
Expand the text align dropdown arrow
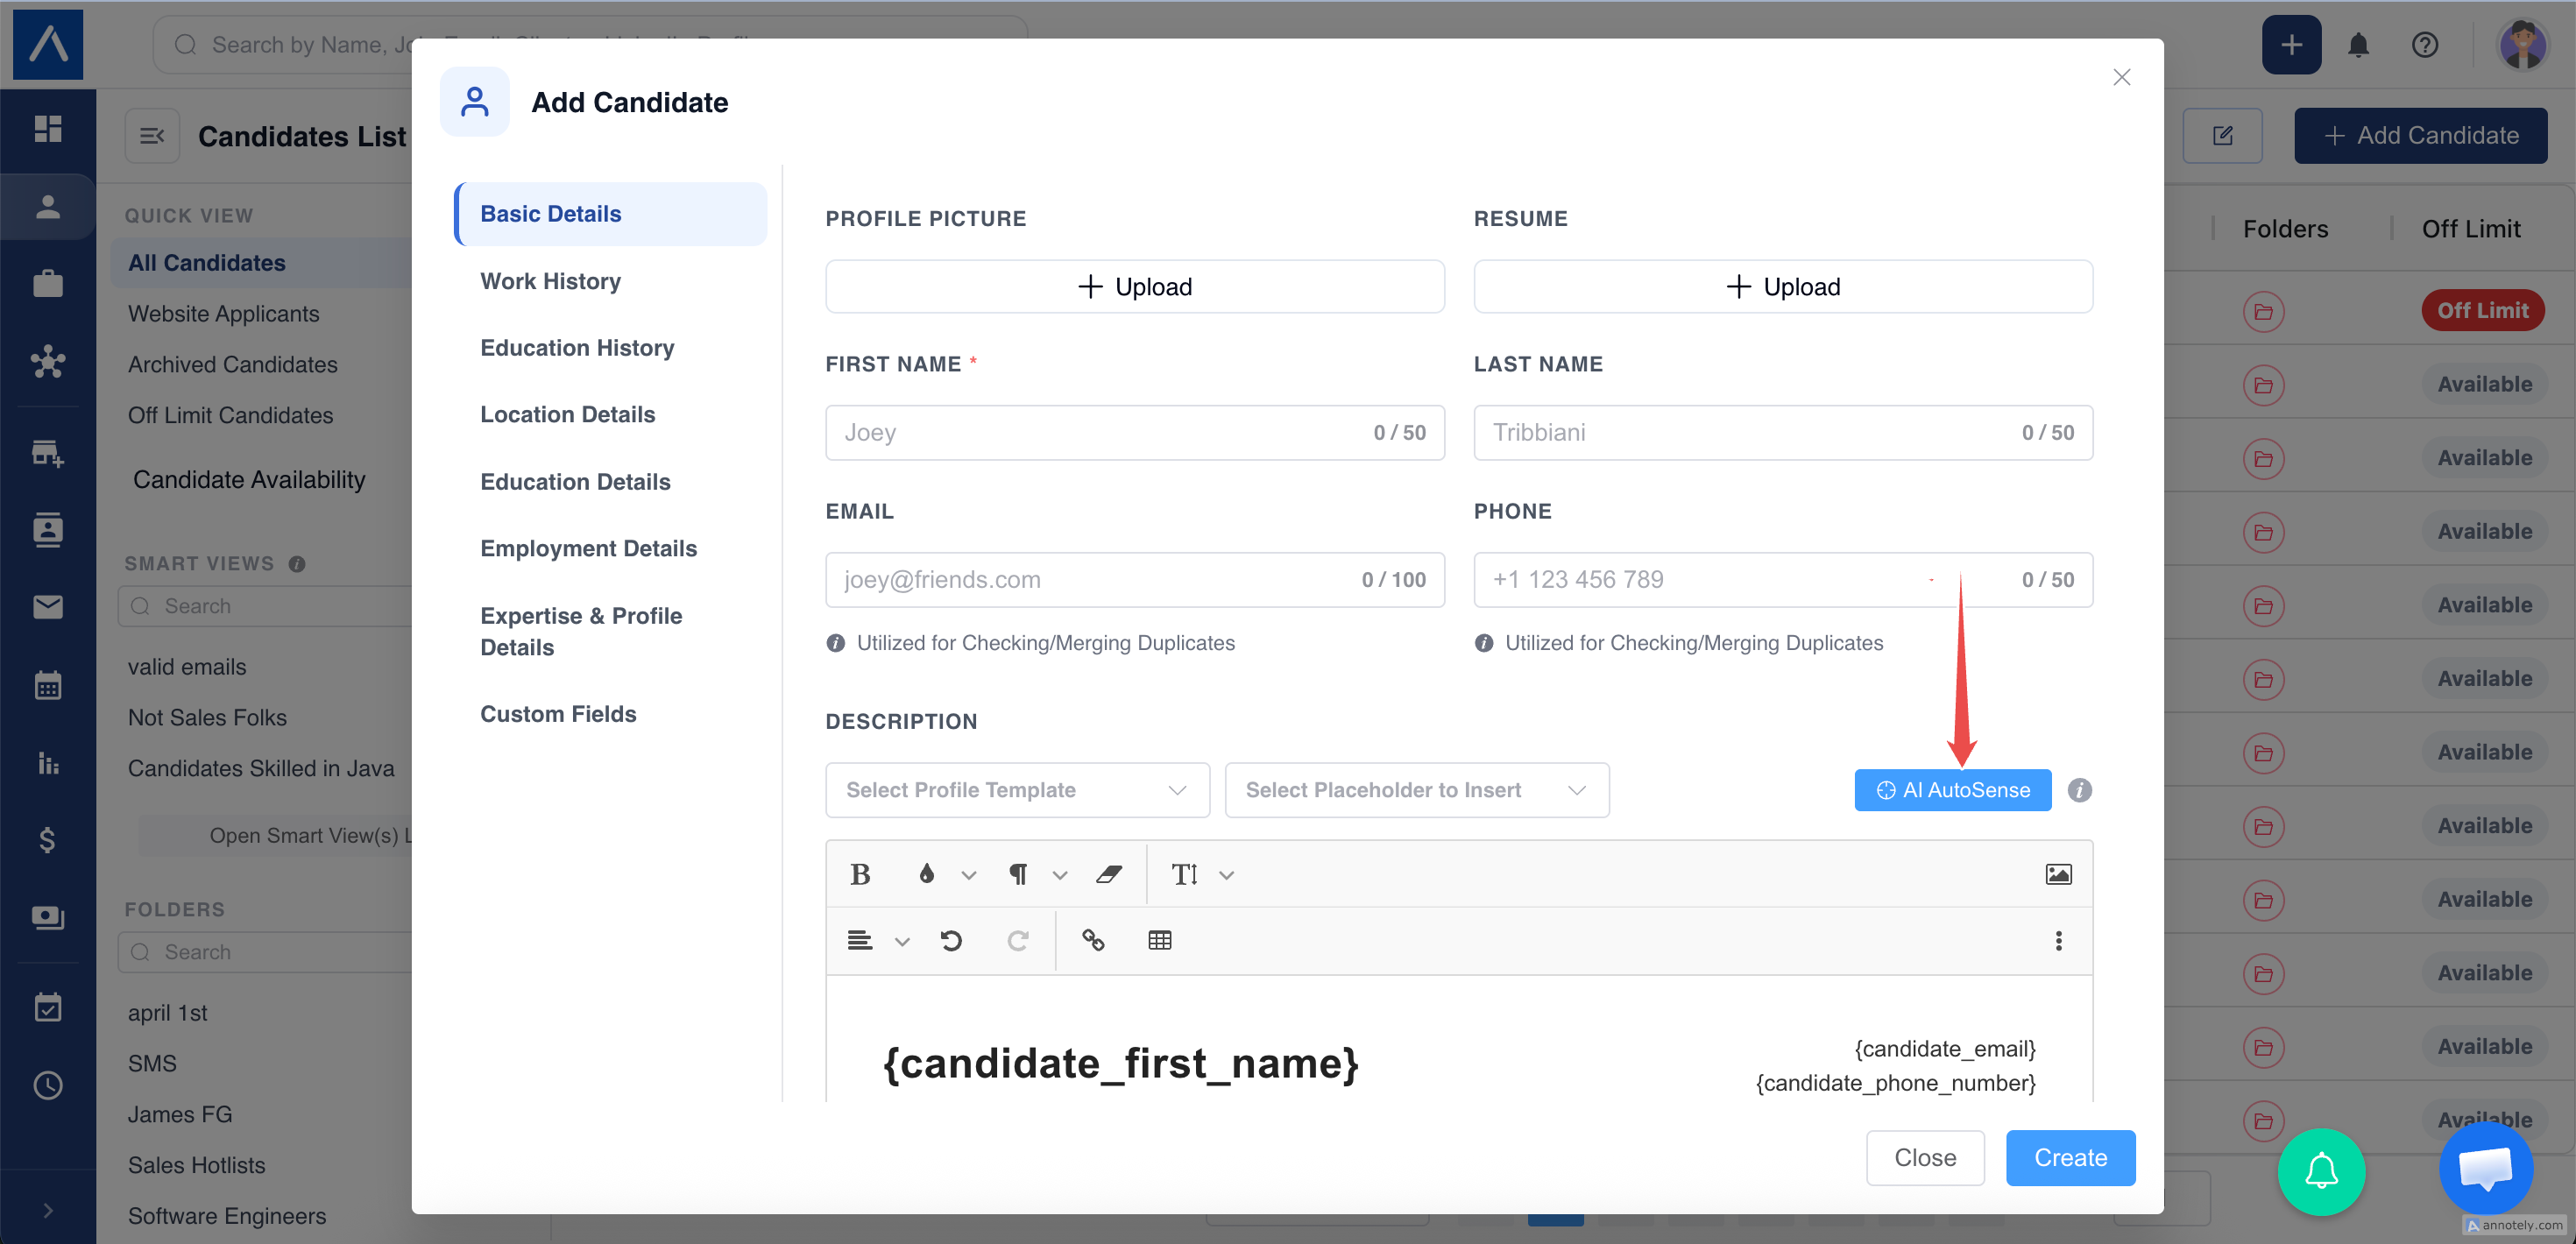tap(902, 942)
